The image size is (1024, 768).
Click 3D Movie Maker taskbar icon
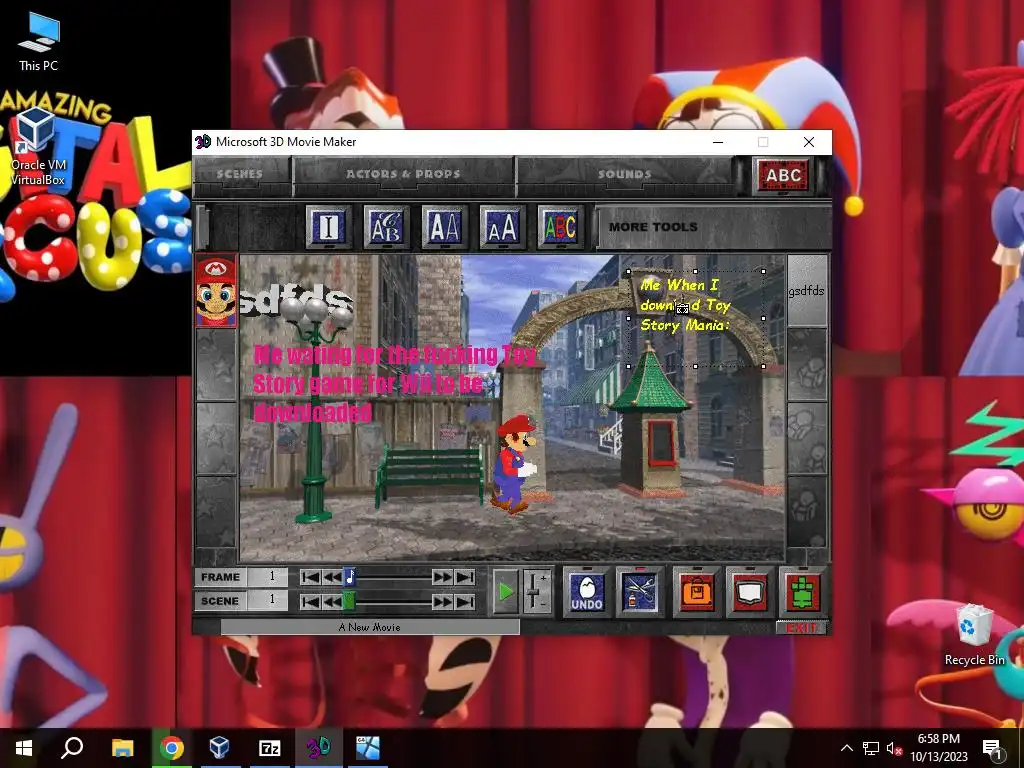click(x=318, y=748)
